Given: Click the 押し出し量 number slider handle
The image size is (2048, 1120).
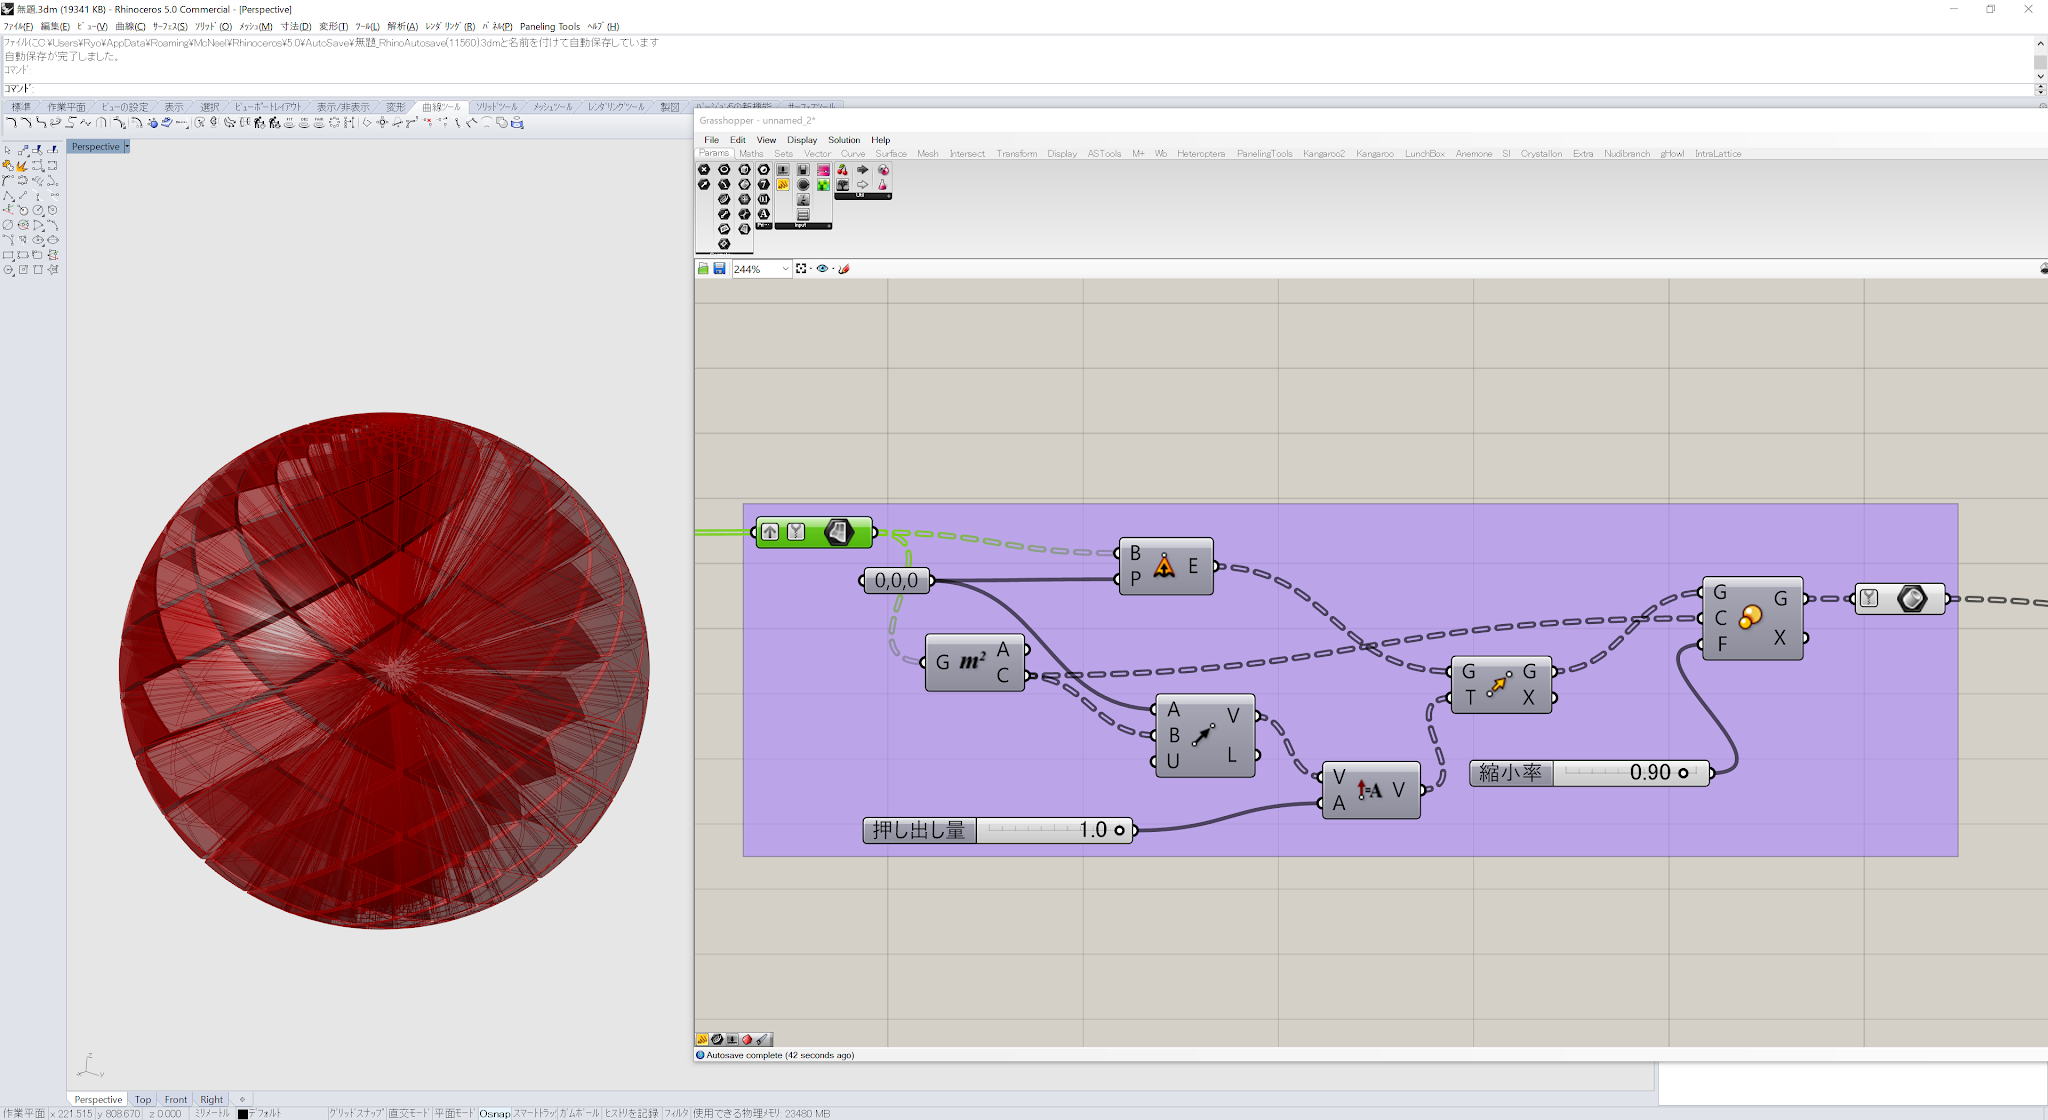Looking at the screenshot, I should point(1119,829).
